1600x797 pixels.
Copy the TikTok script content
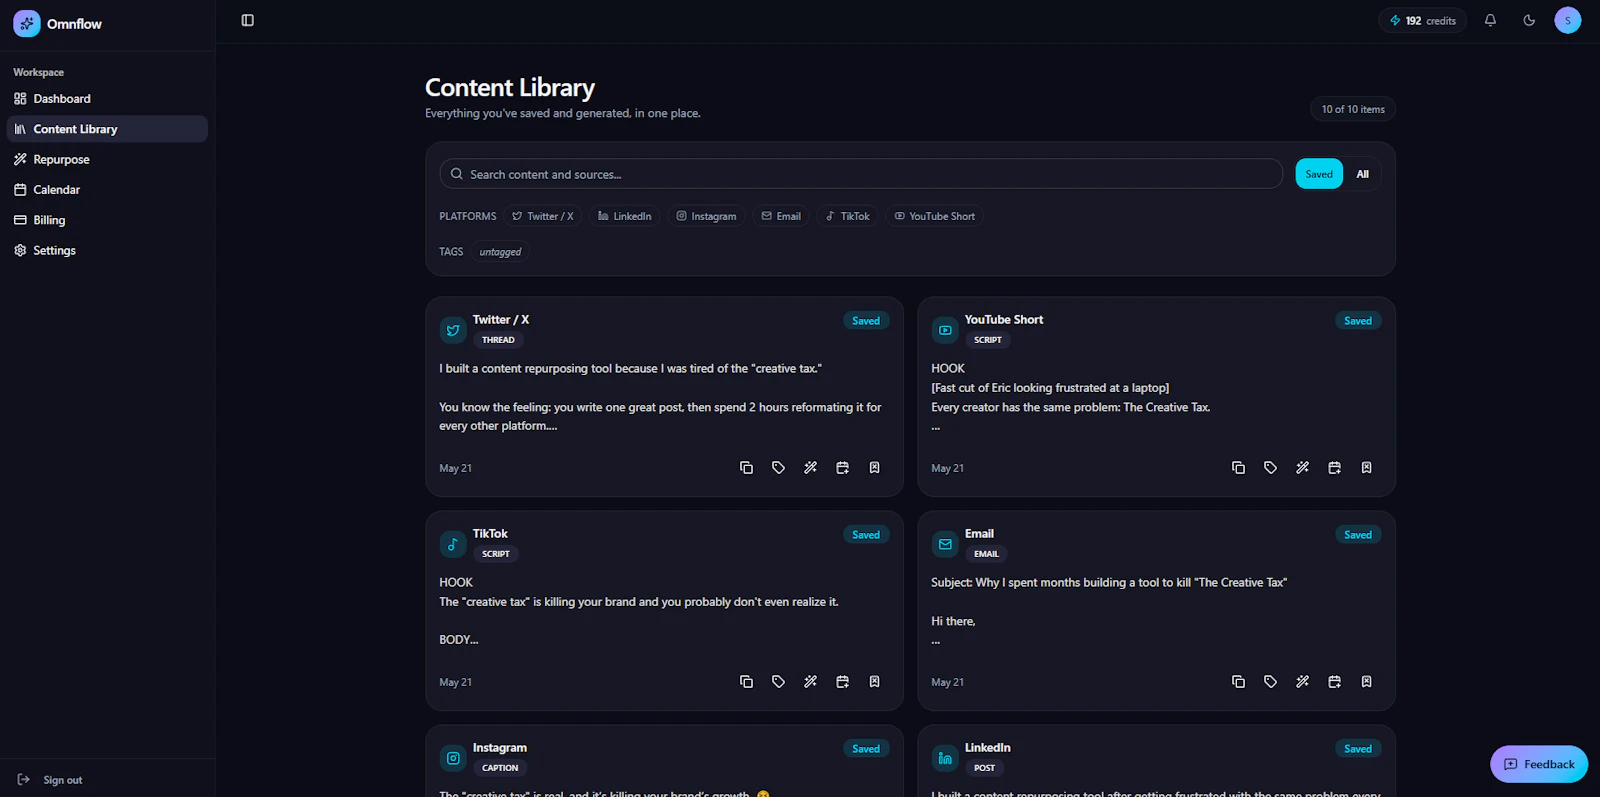click(x=746, y=682)
